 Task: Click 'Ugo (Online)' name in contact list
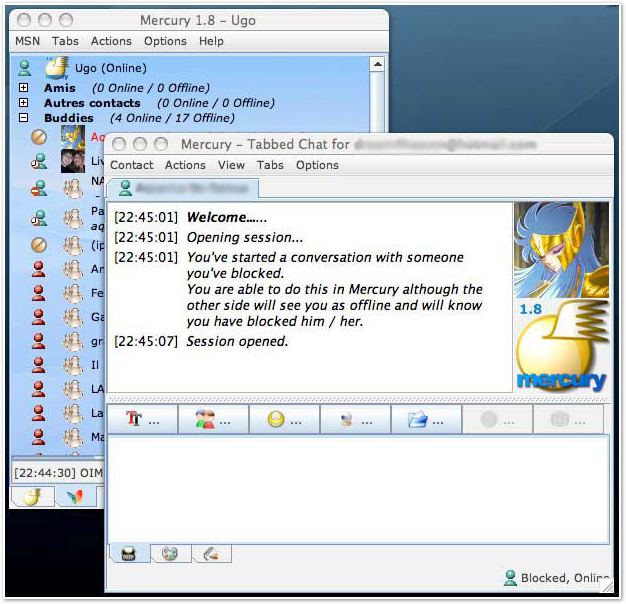tap(111, 68)
